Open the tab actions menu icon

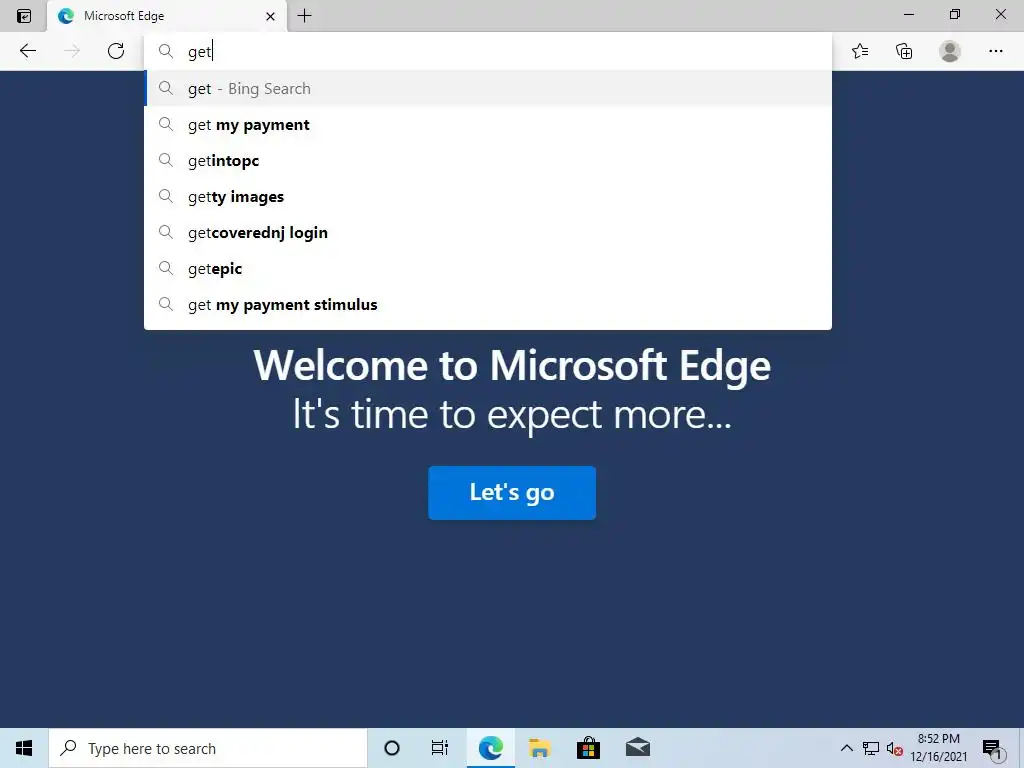tap(24, 16)
